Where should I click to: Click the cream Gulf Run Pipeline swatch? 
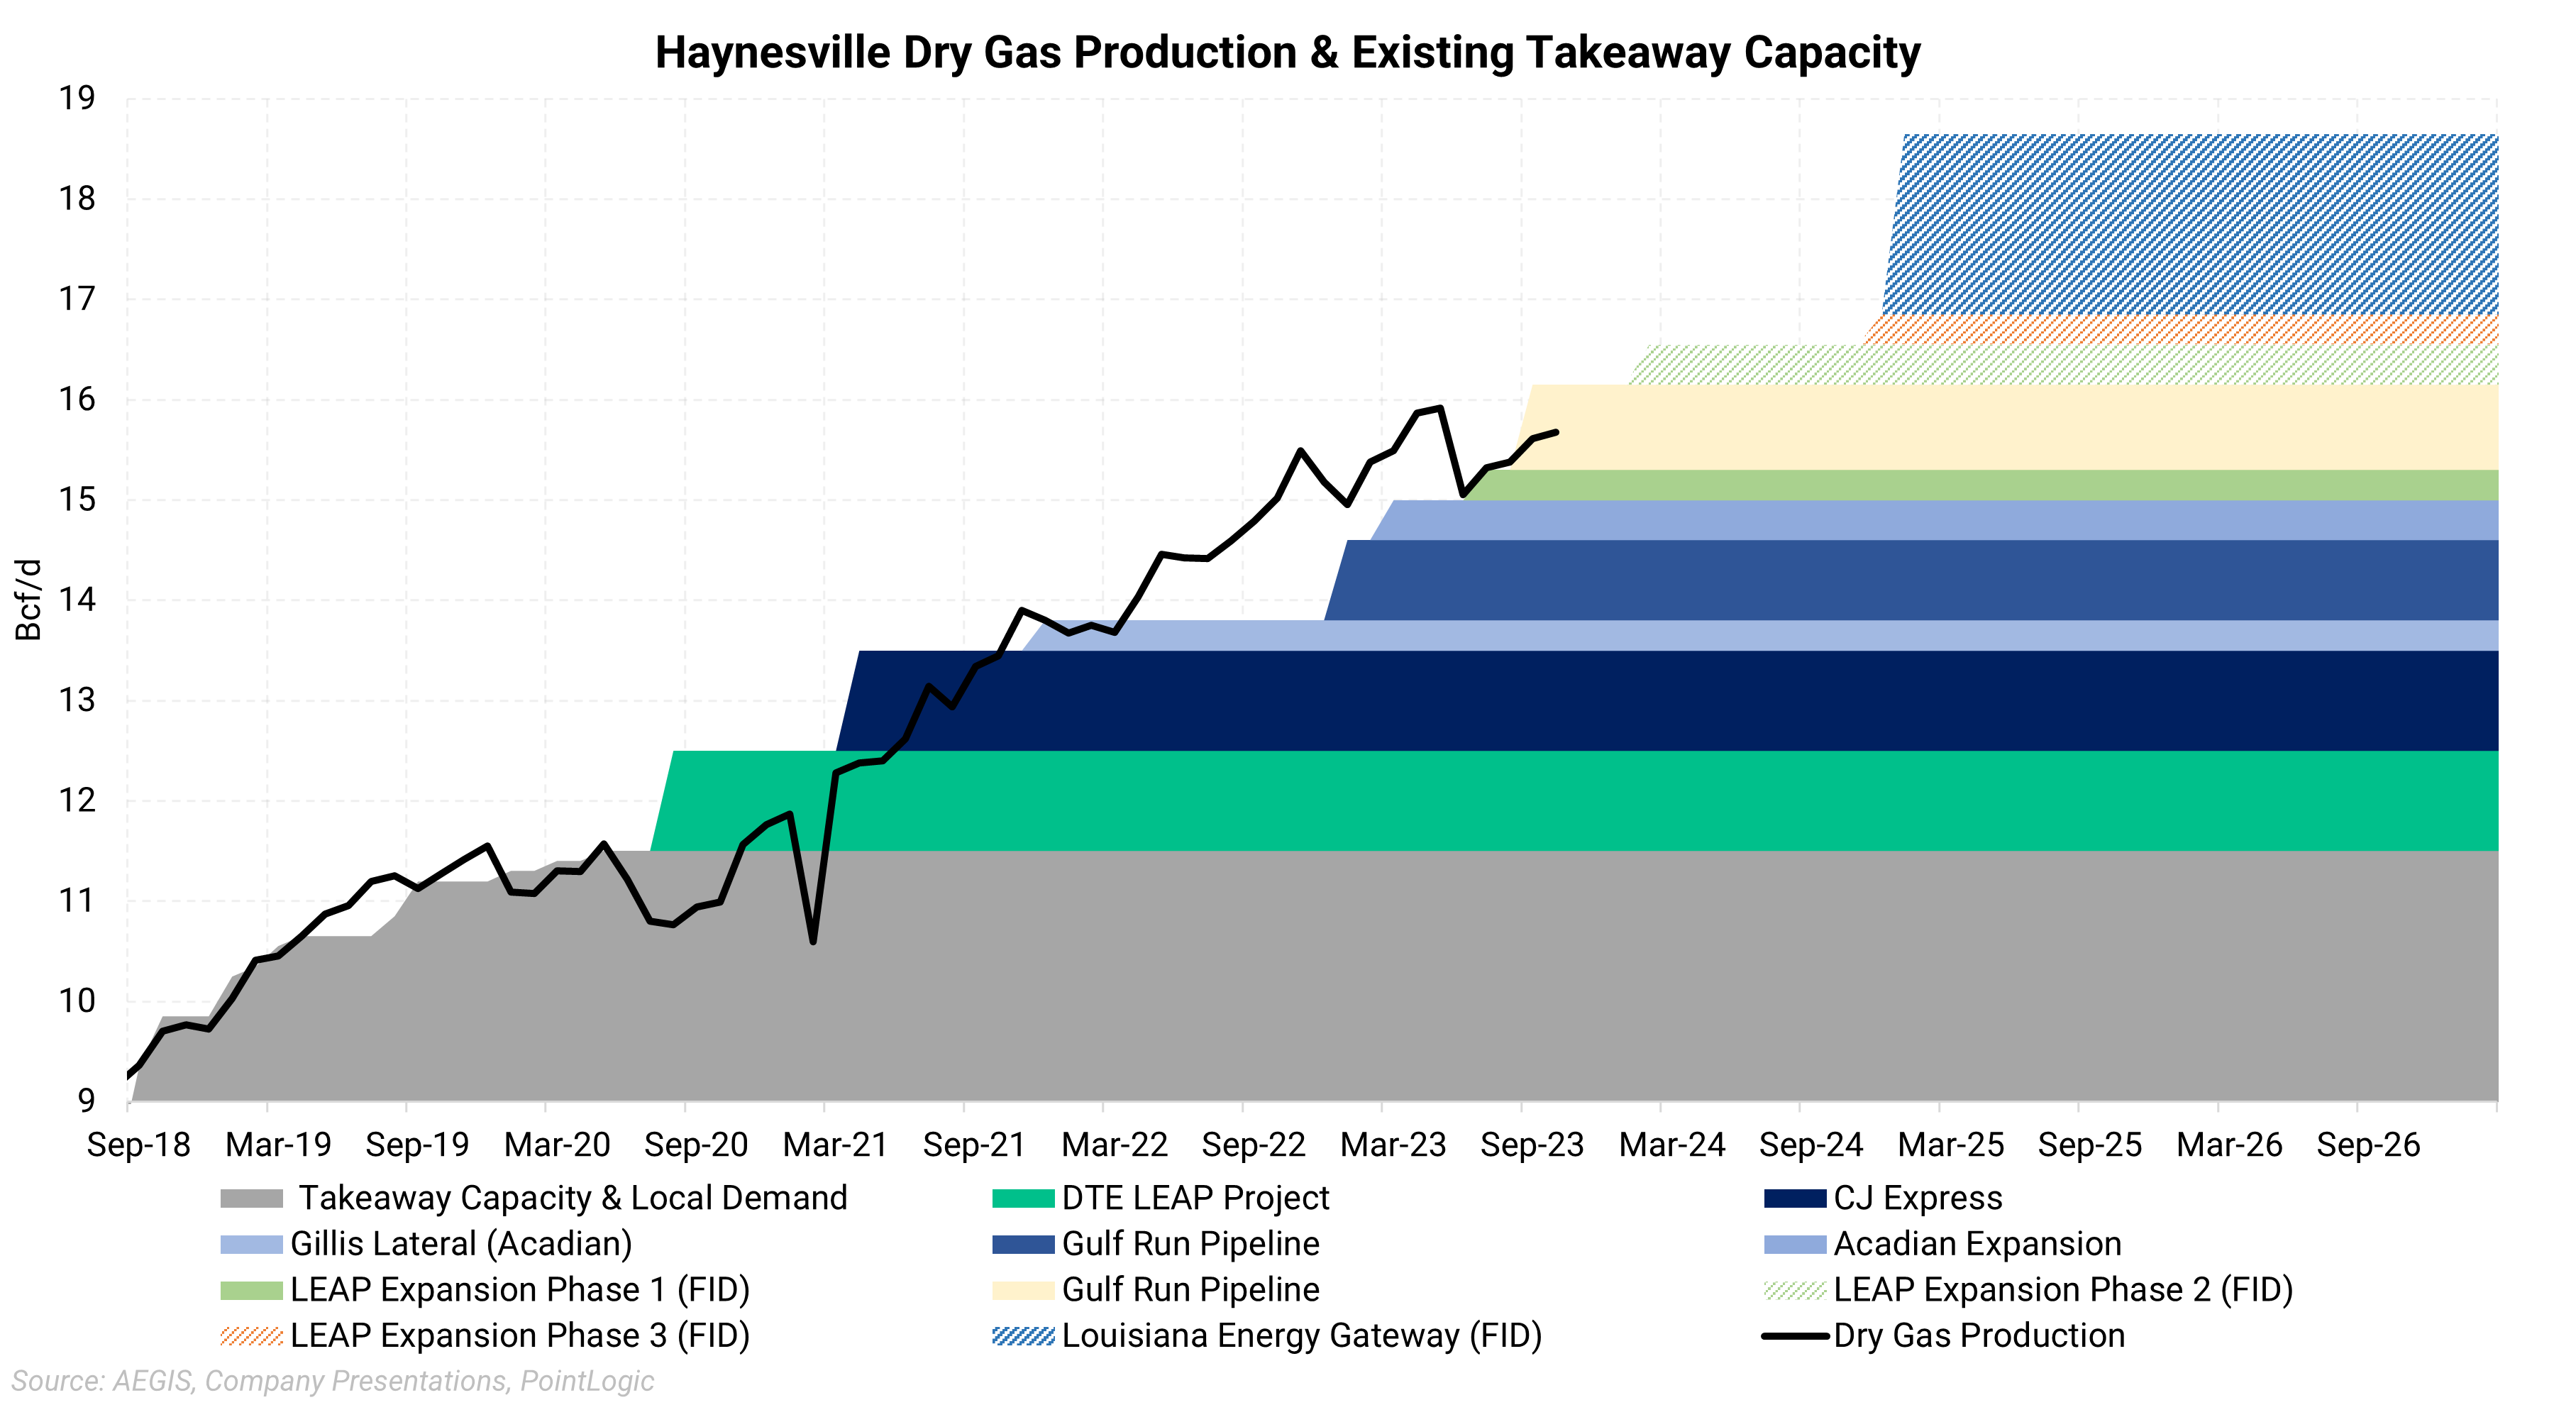click(x=1022, y=1290)
